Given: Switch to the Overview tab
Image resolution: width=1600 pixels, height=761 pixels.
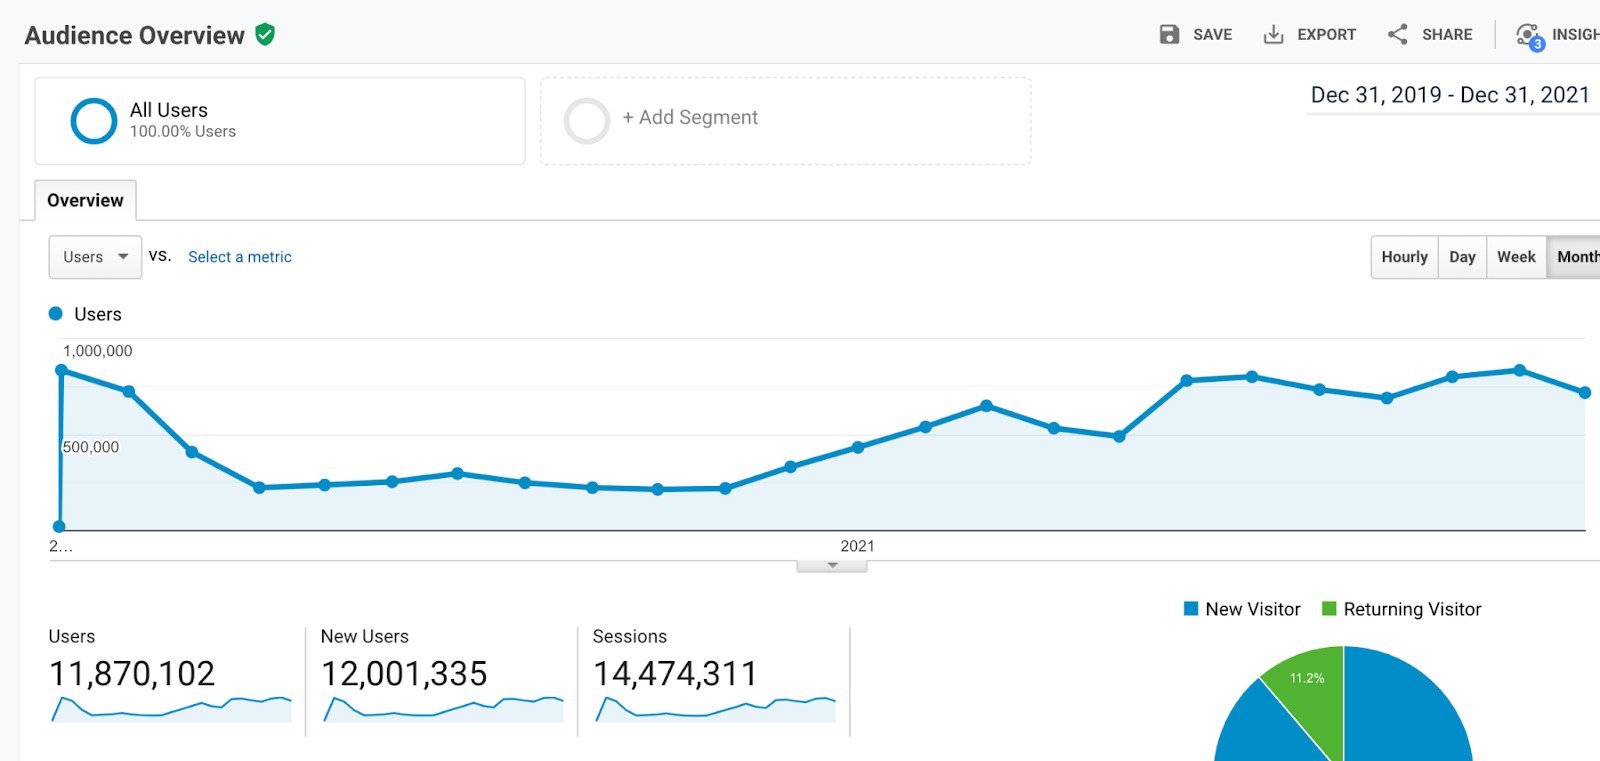Looking at the screenshot, I should 85,200.
